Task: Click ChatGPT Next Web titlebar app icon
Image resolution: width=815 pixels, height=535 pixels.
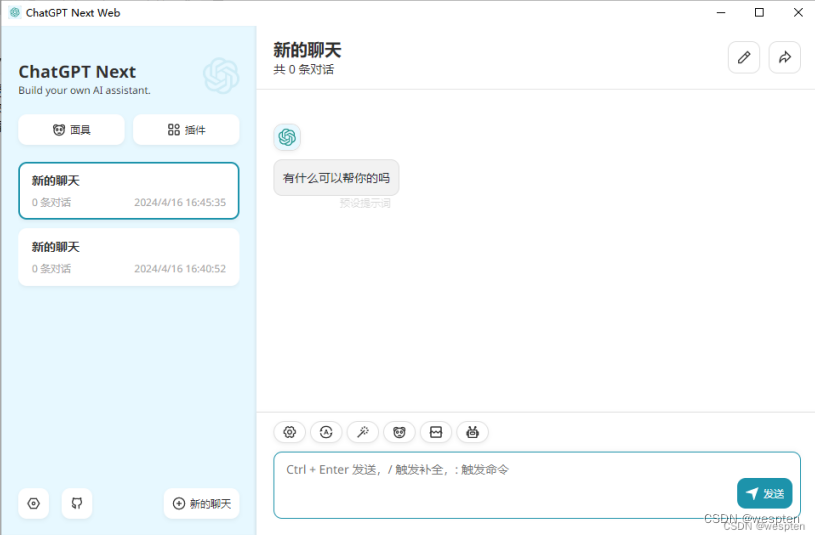Action: [x=15, y=12]
